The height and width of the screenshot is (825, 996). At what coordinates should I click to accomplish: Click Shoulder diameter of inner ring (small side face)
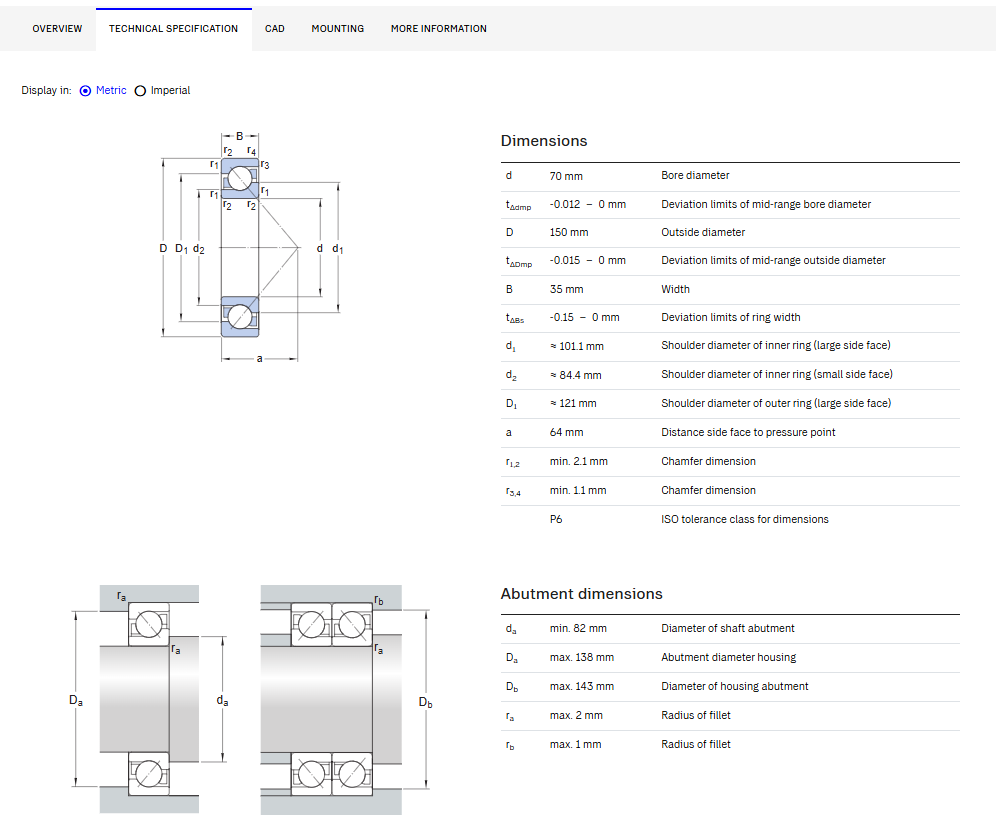[x=776, y=375]
